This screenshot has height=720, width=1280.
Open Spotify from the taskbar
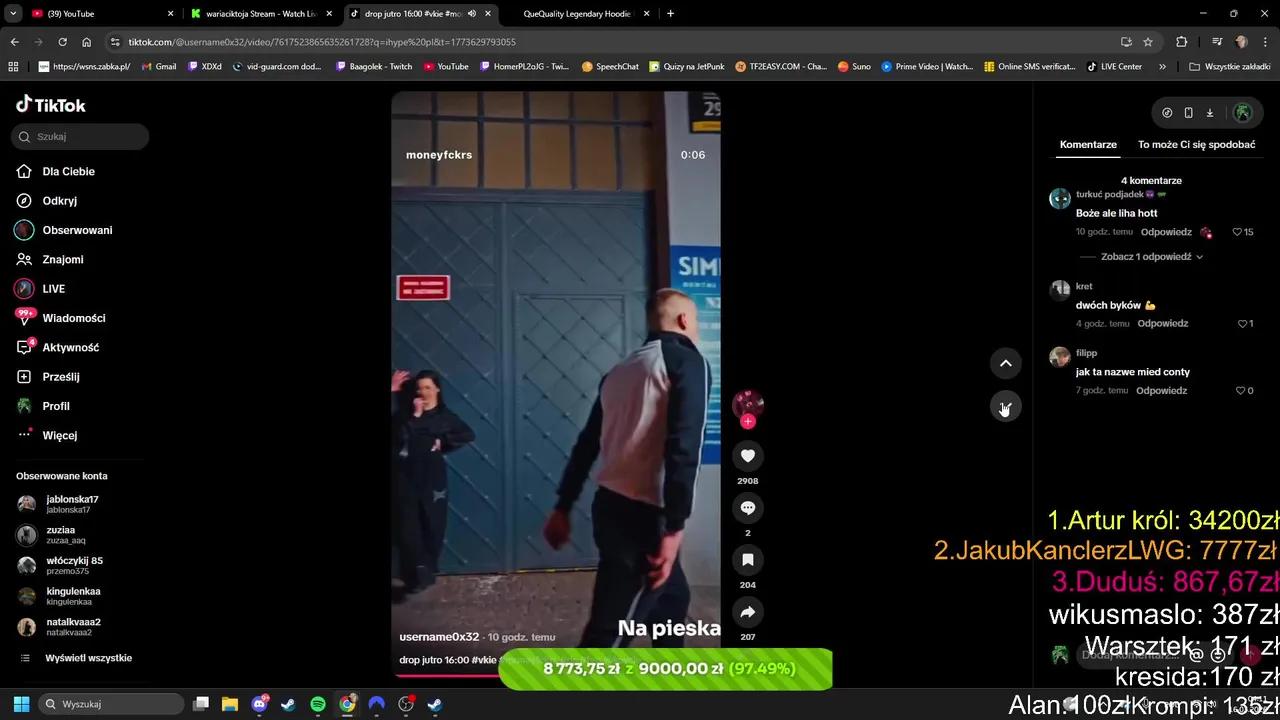point(318,704)
